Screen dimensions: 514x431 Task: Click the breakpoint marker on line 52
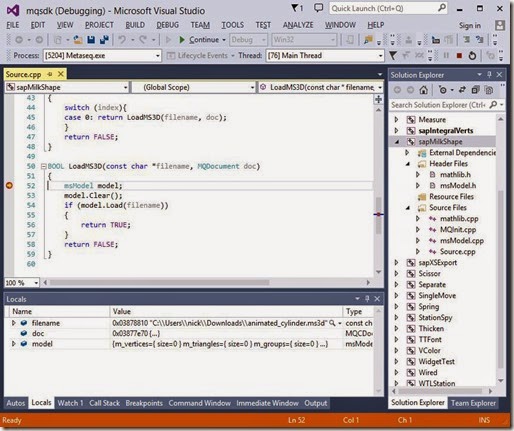click(x=9, y=185)
